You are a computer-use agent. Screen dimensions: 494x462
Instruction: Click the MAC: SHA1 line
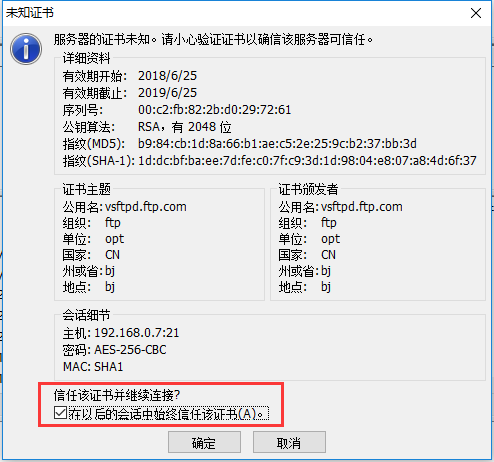click(93, 367)
